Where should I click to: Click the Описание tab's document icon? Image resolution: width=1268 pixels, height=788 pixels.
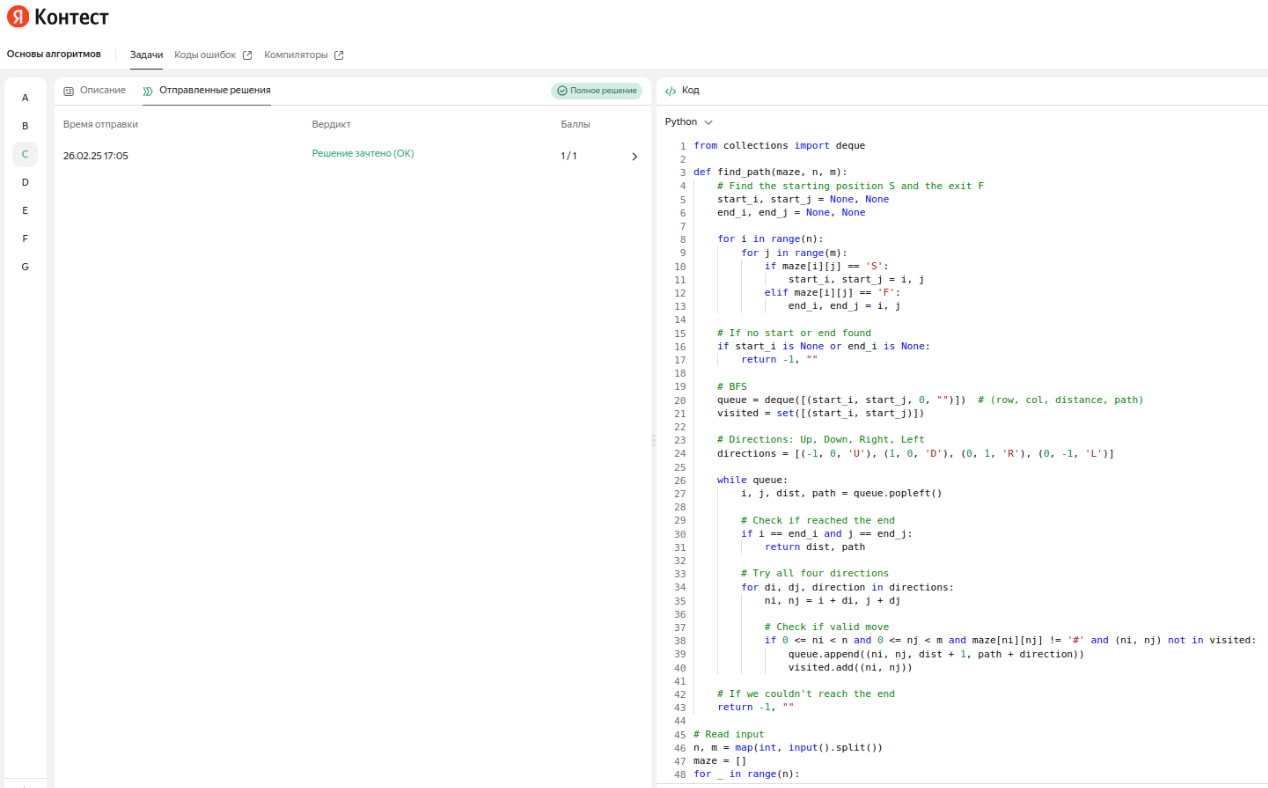point(68,91)
